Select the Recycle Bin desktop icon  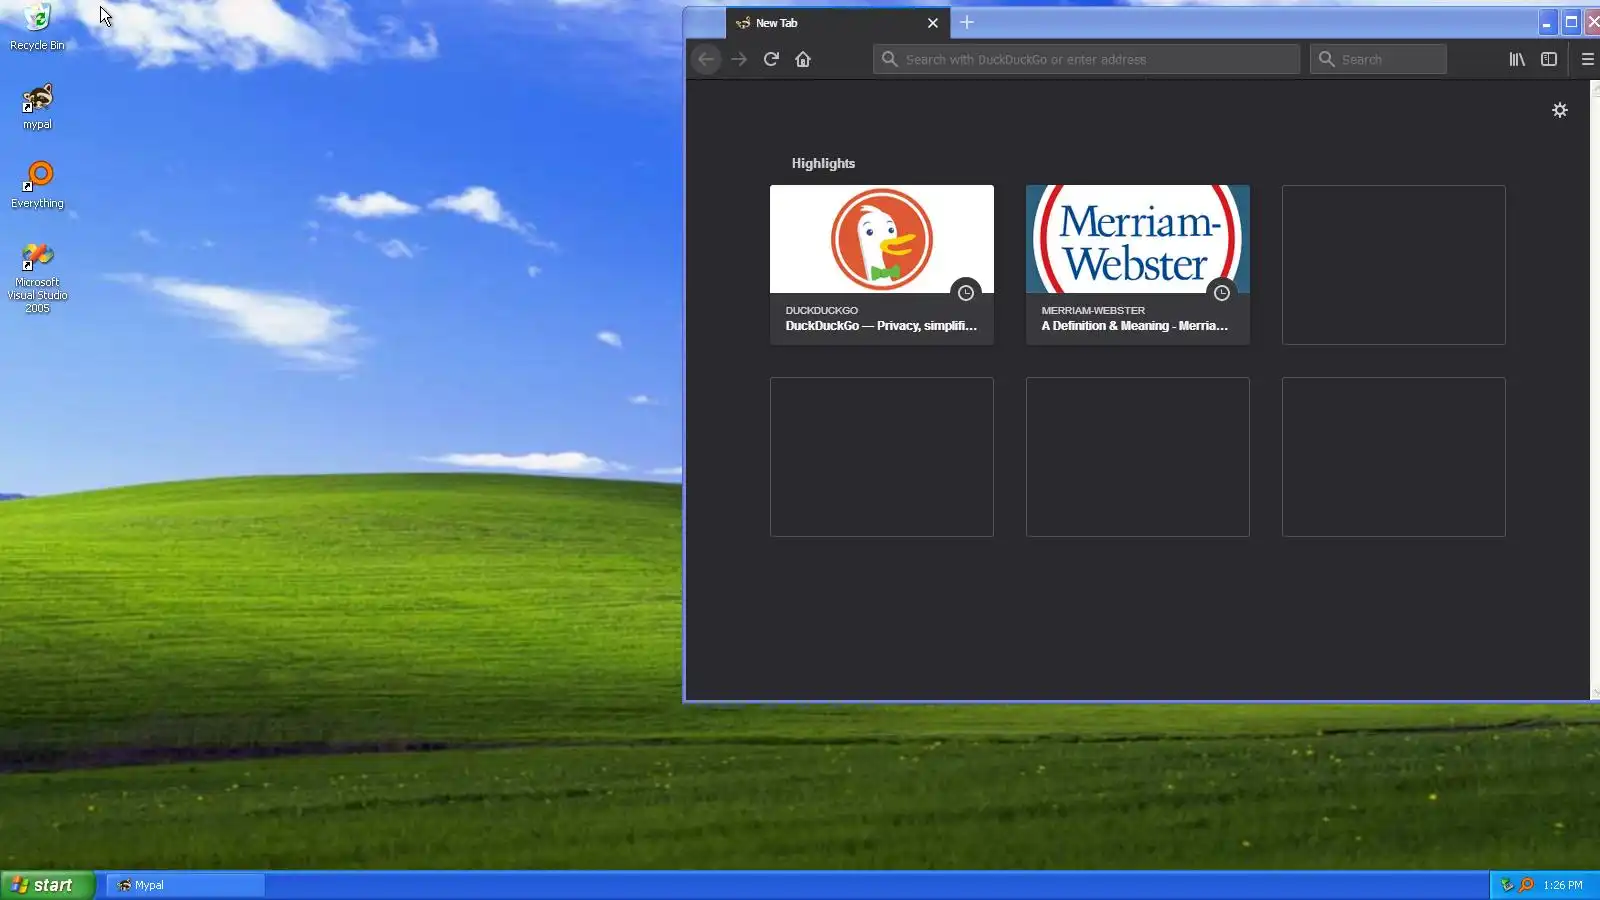(x=37, y=27)
